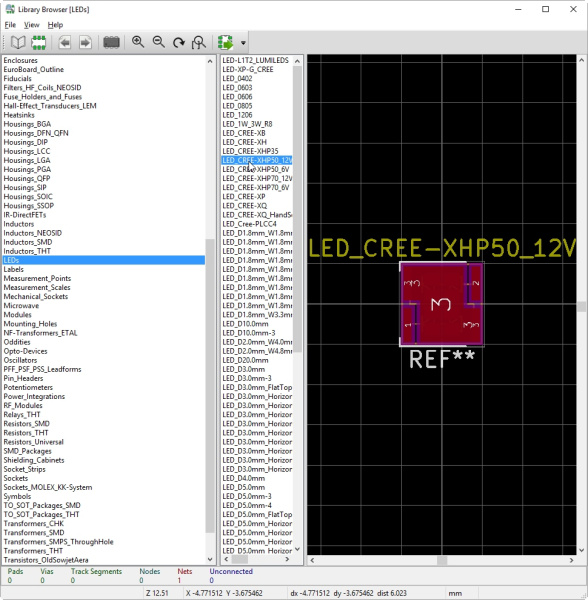Choose footprint LED_0402
The image size is (588, 600).
tap(237, 78)
